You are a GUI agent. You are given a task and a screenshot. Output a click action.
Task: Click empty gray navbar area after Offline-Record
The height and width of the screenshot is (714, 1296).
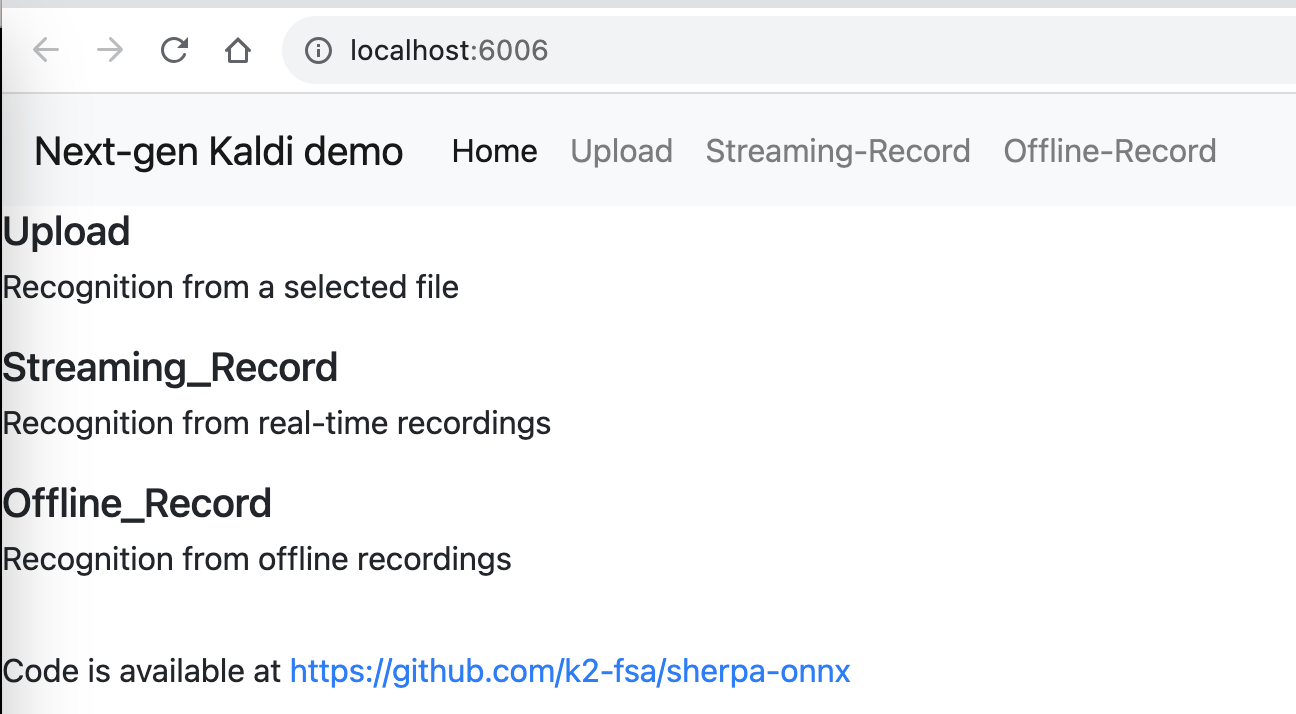coord(1258,151)
